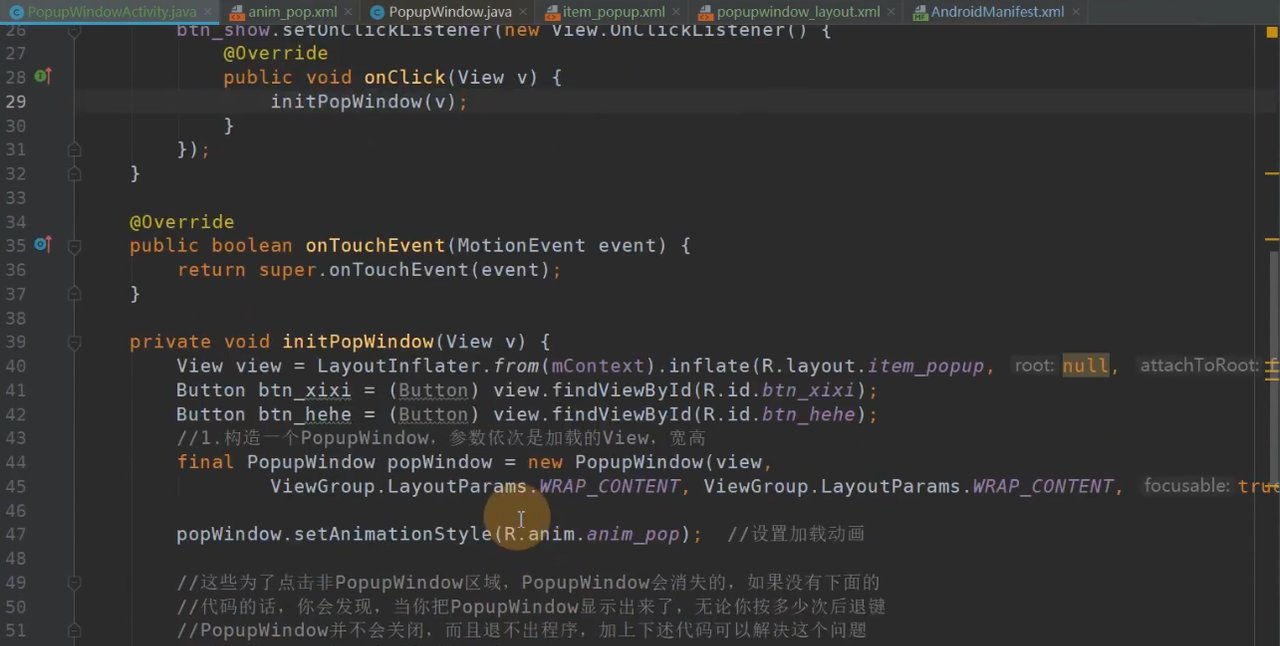This screenshot has height=646, width=1280.
Task: Collapse the initPopWindow method at line 39
Action: (x=74, y=342)
